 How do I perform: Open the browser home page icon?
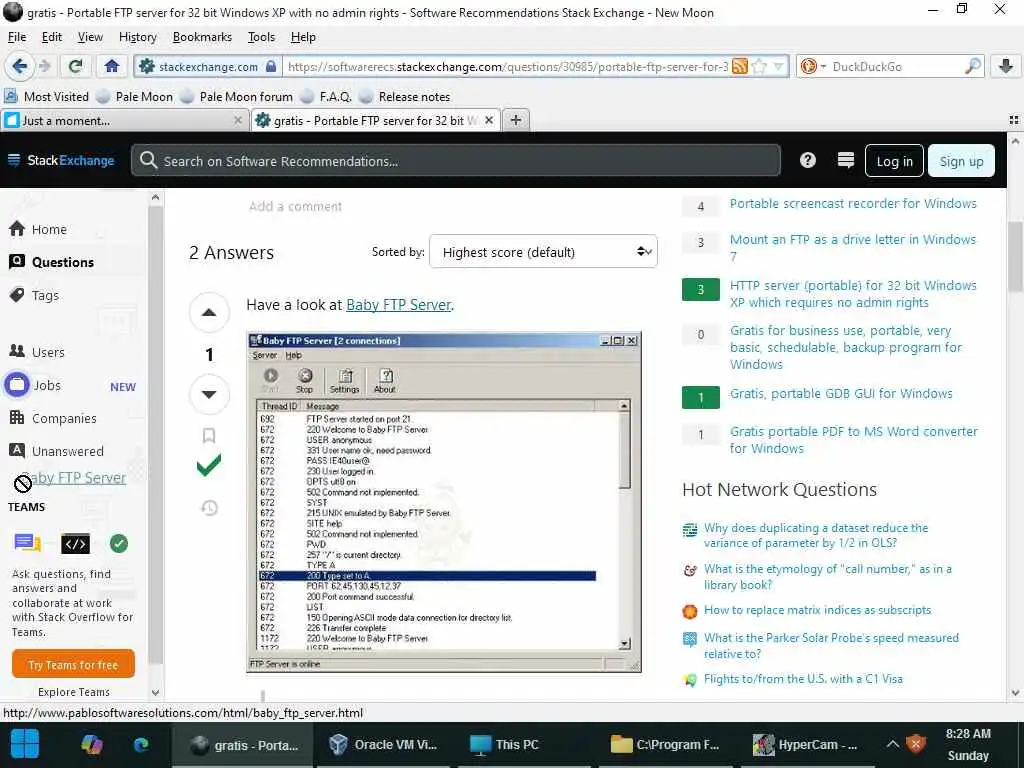pyautogui.click(x=112, y=66)
